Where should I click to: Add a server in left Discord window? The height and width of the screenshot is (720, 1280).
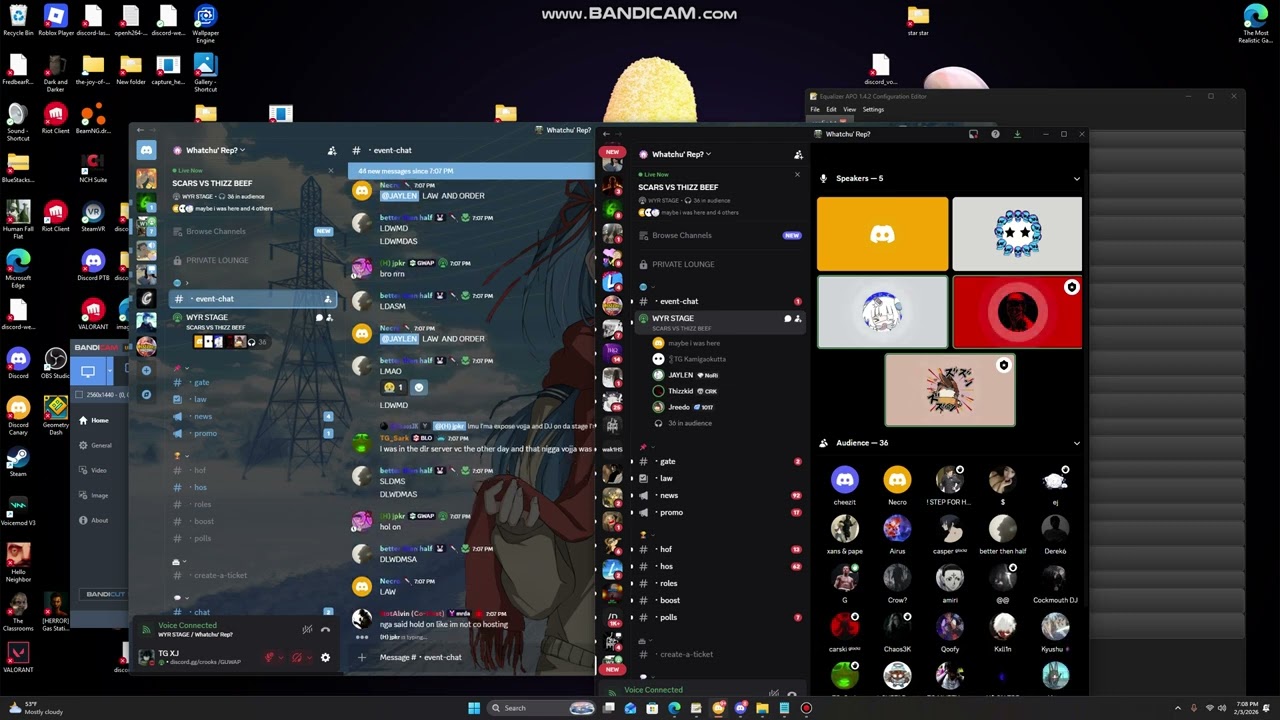(147, 371)
